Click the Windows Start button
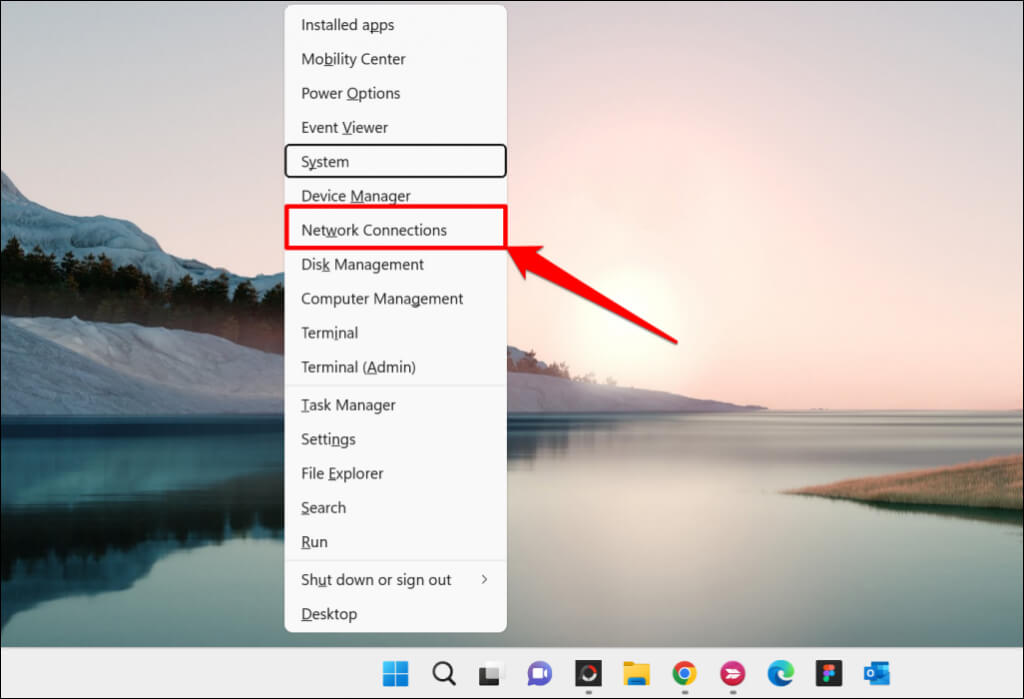The image size is (1024, 699). pos(396,673)
